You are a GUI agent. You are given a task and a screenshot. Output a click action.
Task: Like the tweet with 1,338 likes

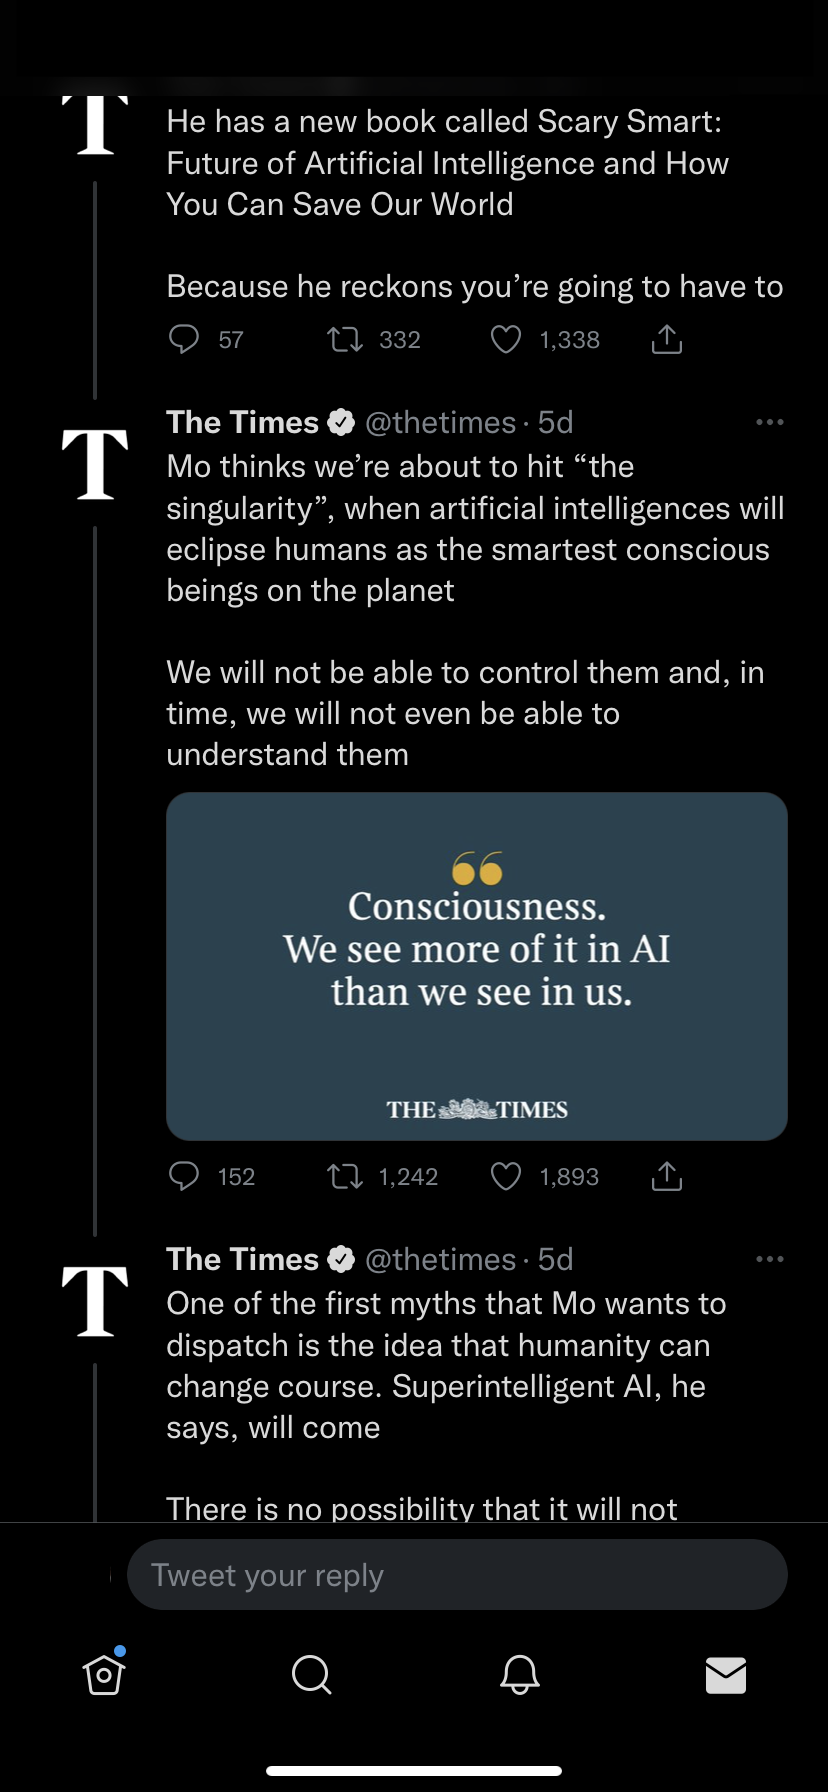pyautogui.click(x=506, y=340)
